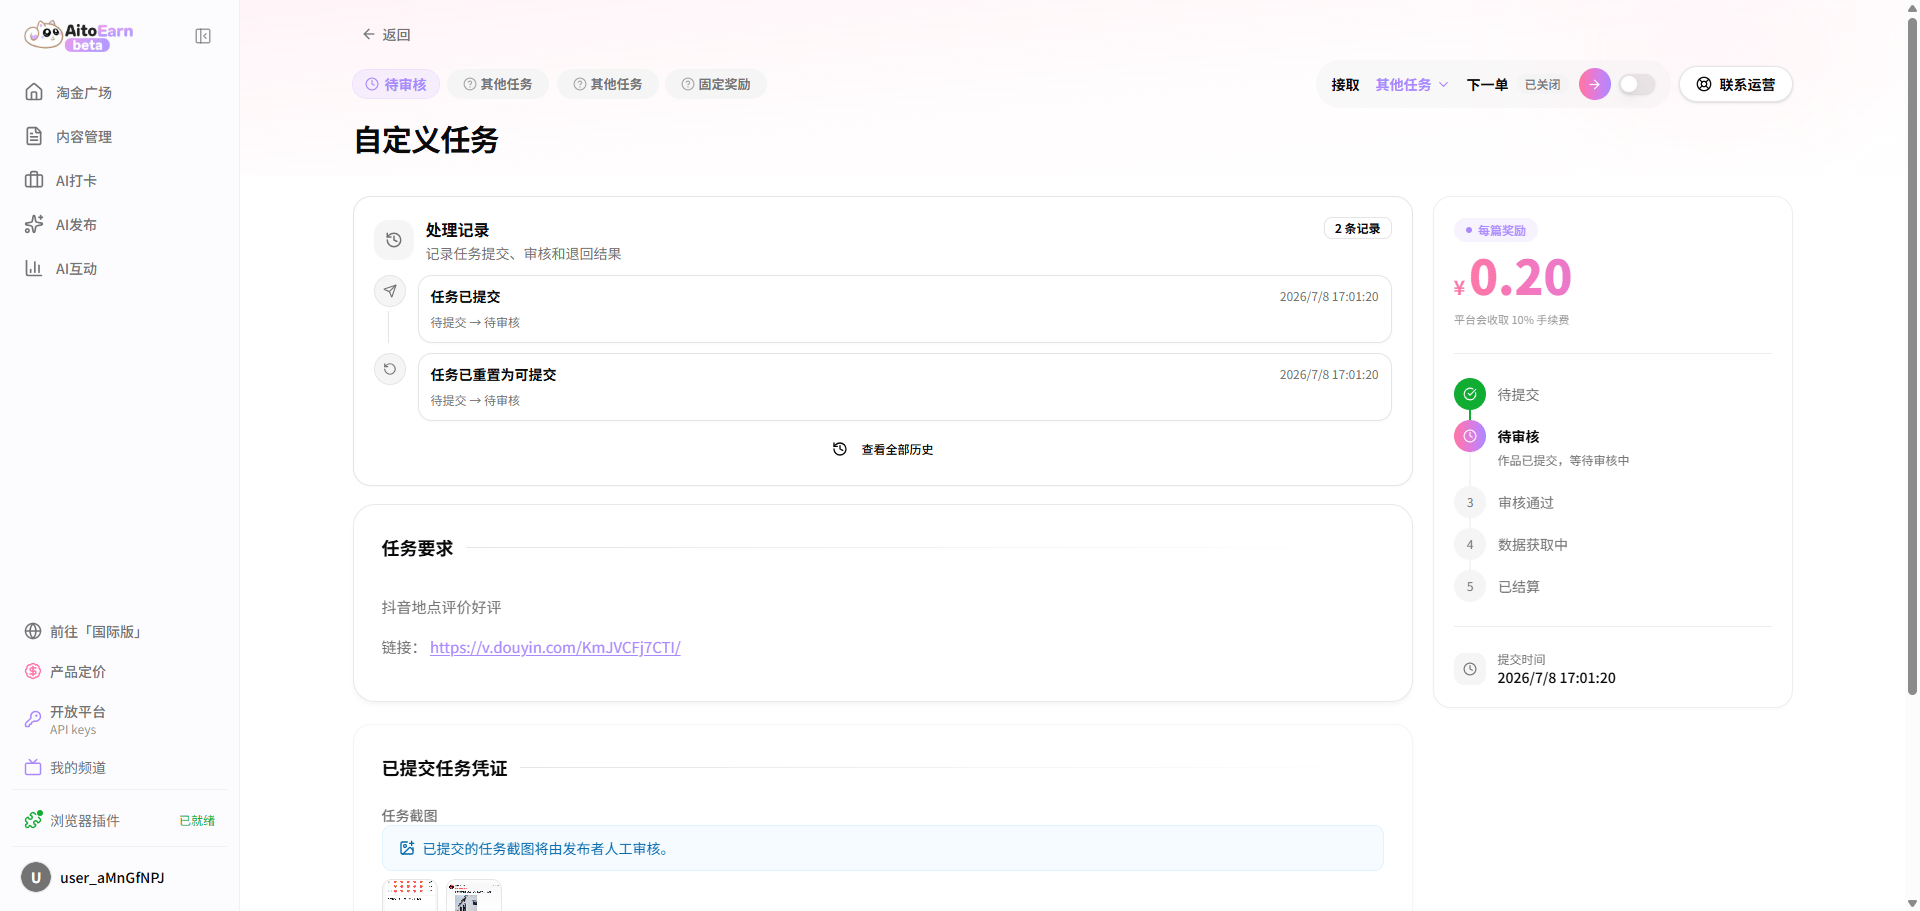Viewport: 1920px width, 911px height.
Task: Click the globe icon beside 前往「国际版」
Action: [x=33, y=631]
